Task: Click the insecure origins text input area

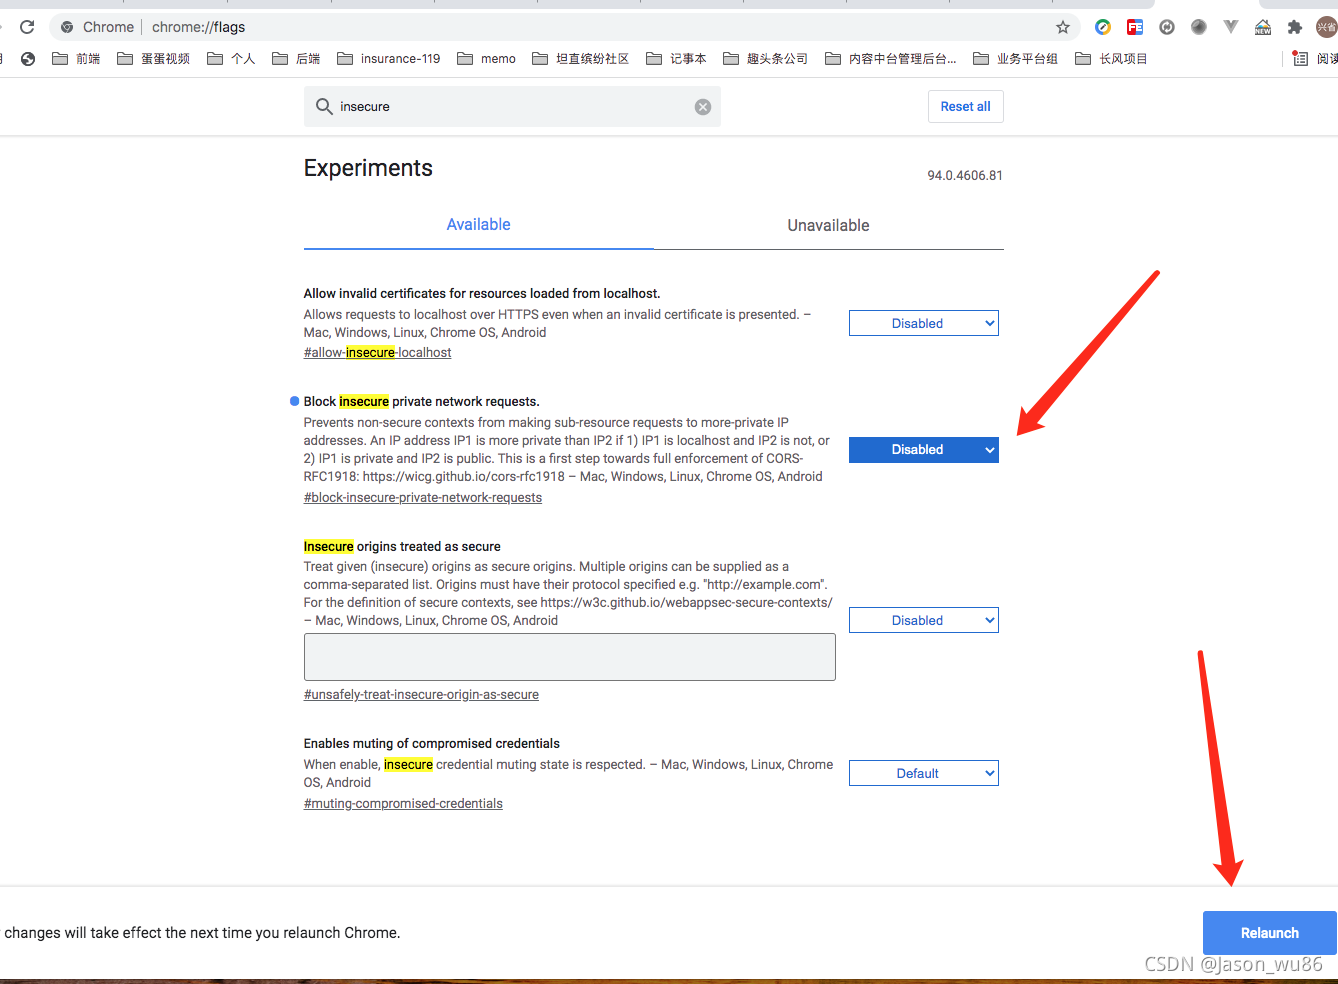Action: pos(569,656)
